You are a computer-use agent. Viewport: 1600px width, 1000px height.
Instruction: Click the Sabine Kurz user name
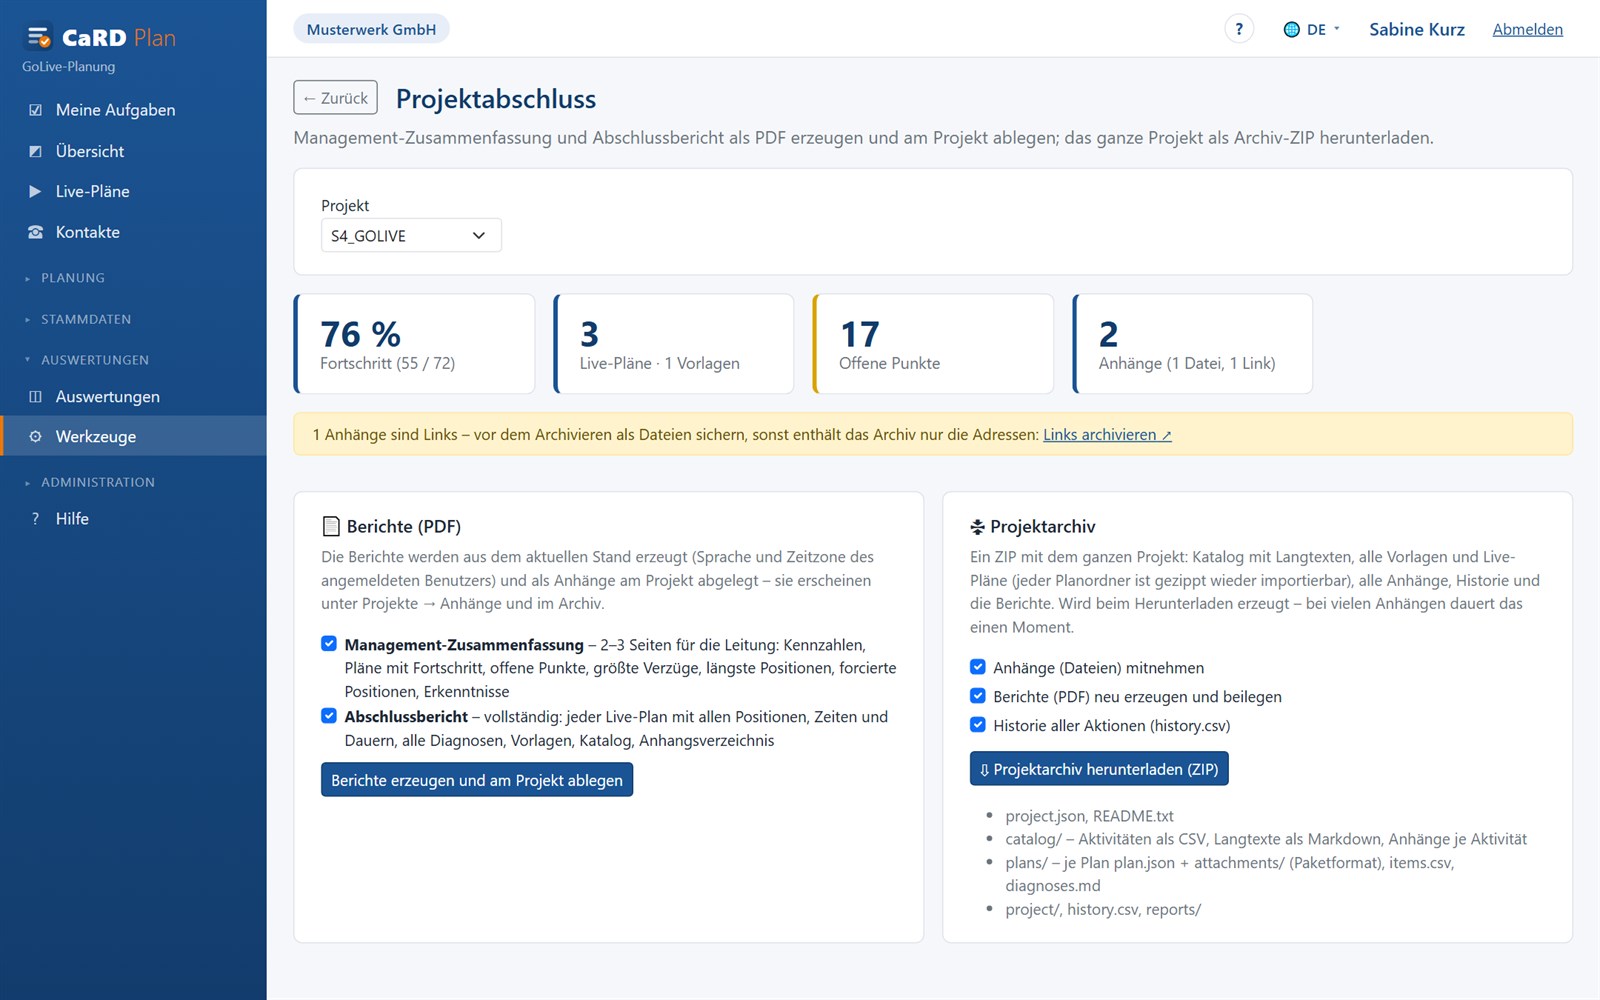tap(1416, 30)
